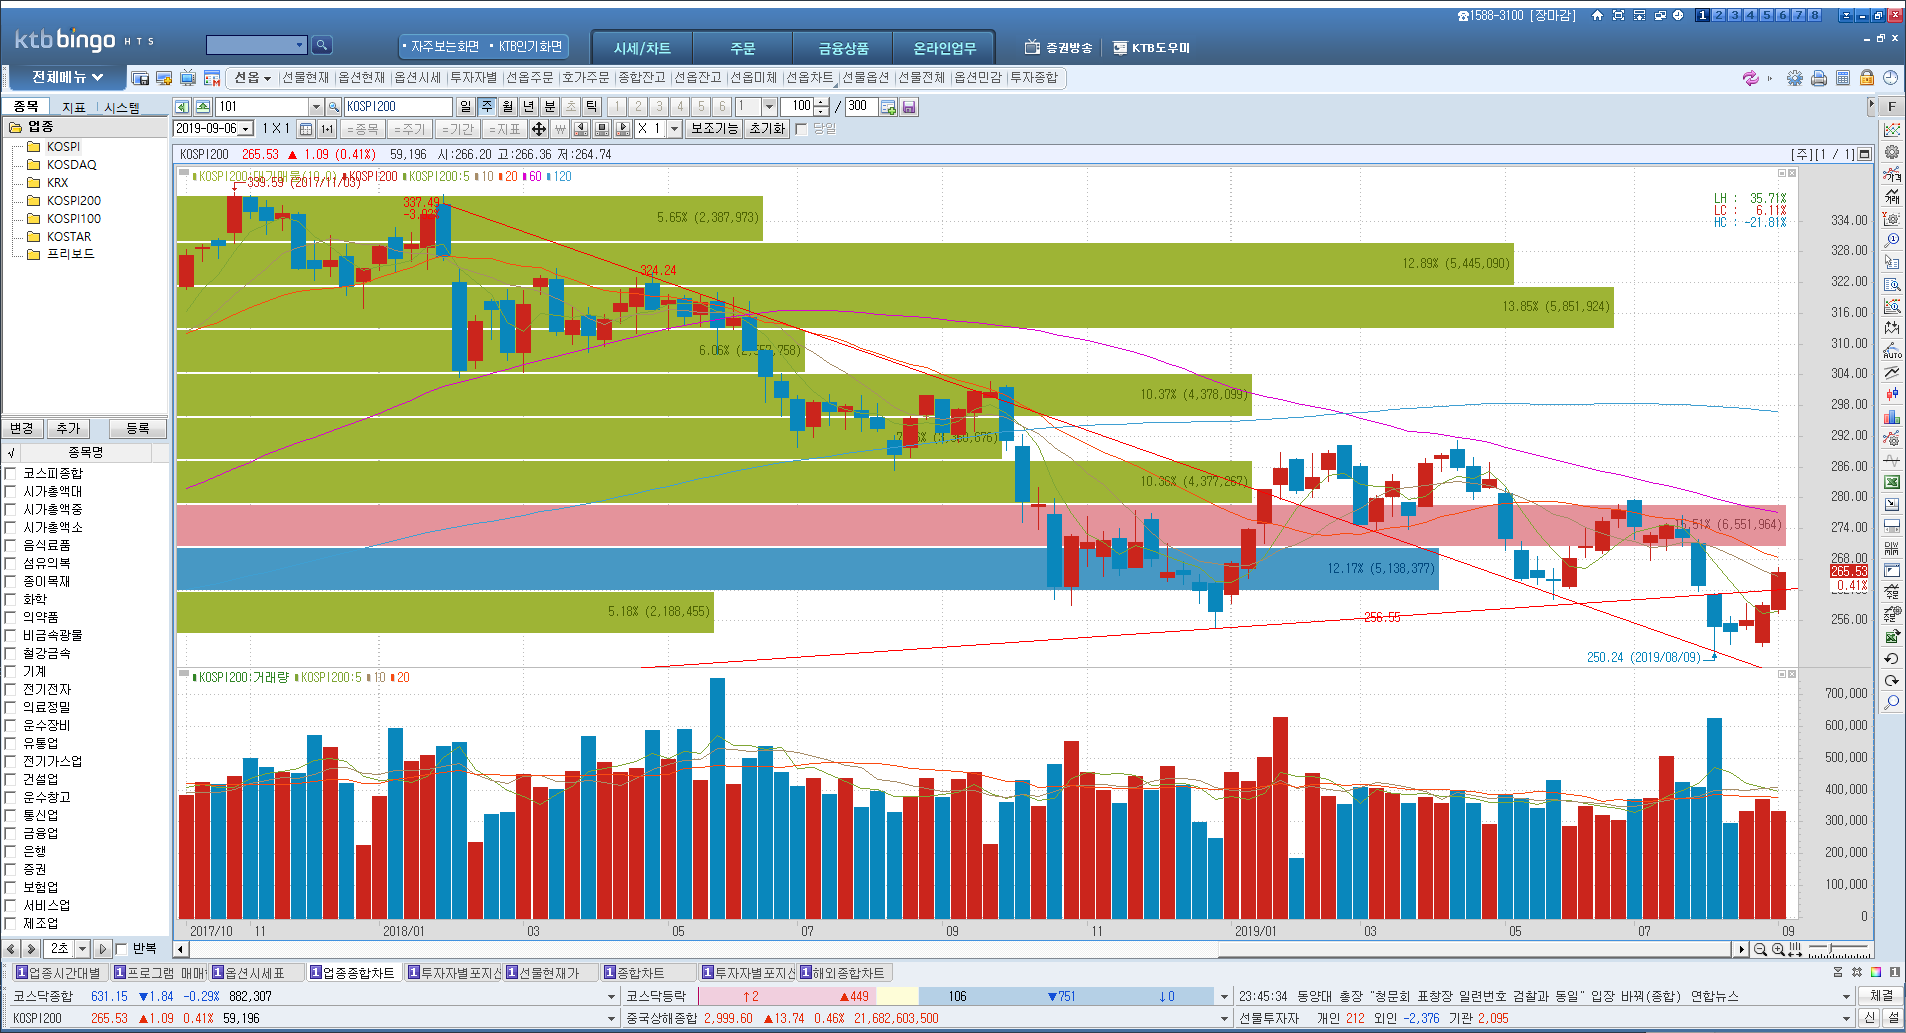
Task: Click the grid table view icon beside 1 X 1
Action: (306, 129)
